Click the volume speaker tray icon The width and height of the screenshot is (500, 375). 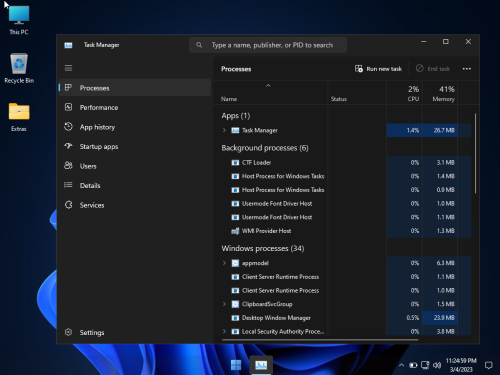[x=437, y=365]
